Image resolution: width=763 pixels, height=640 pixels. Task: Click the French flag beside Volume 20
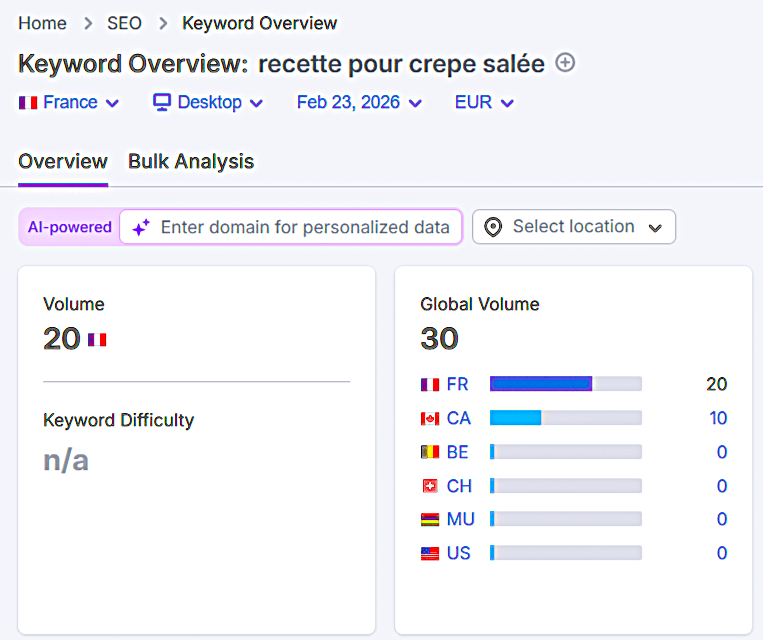pos(97,339)
